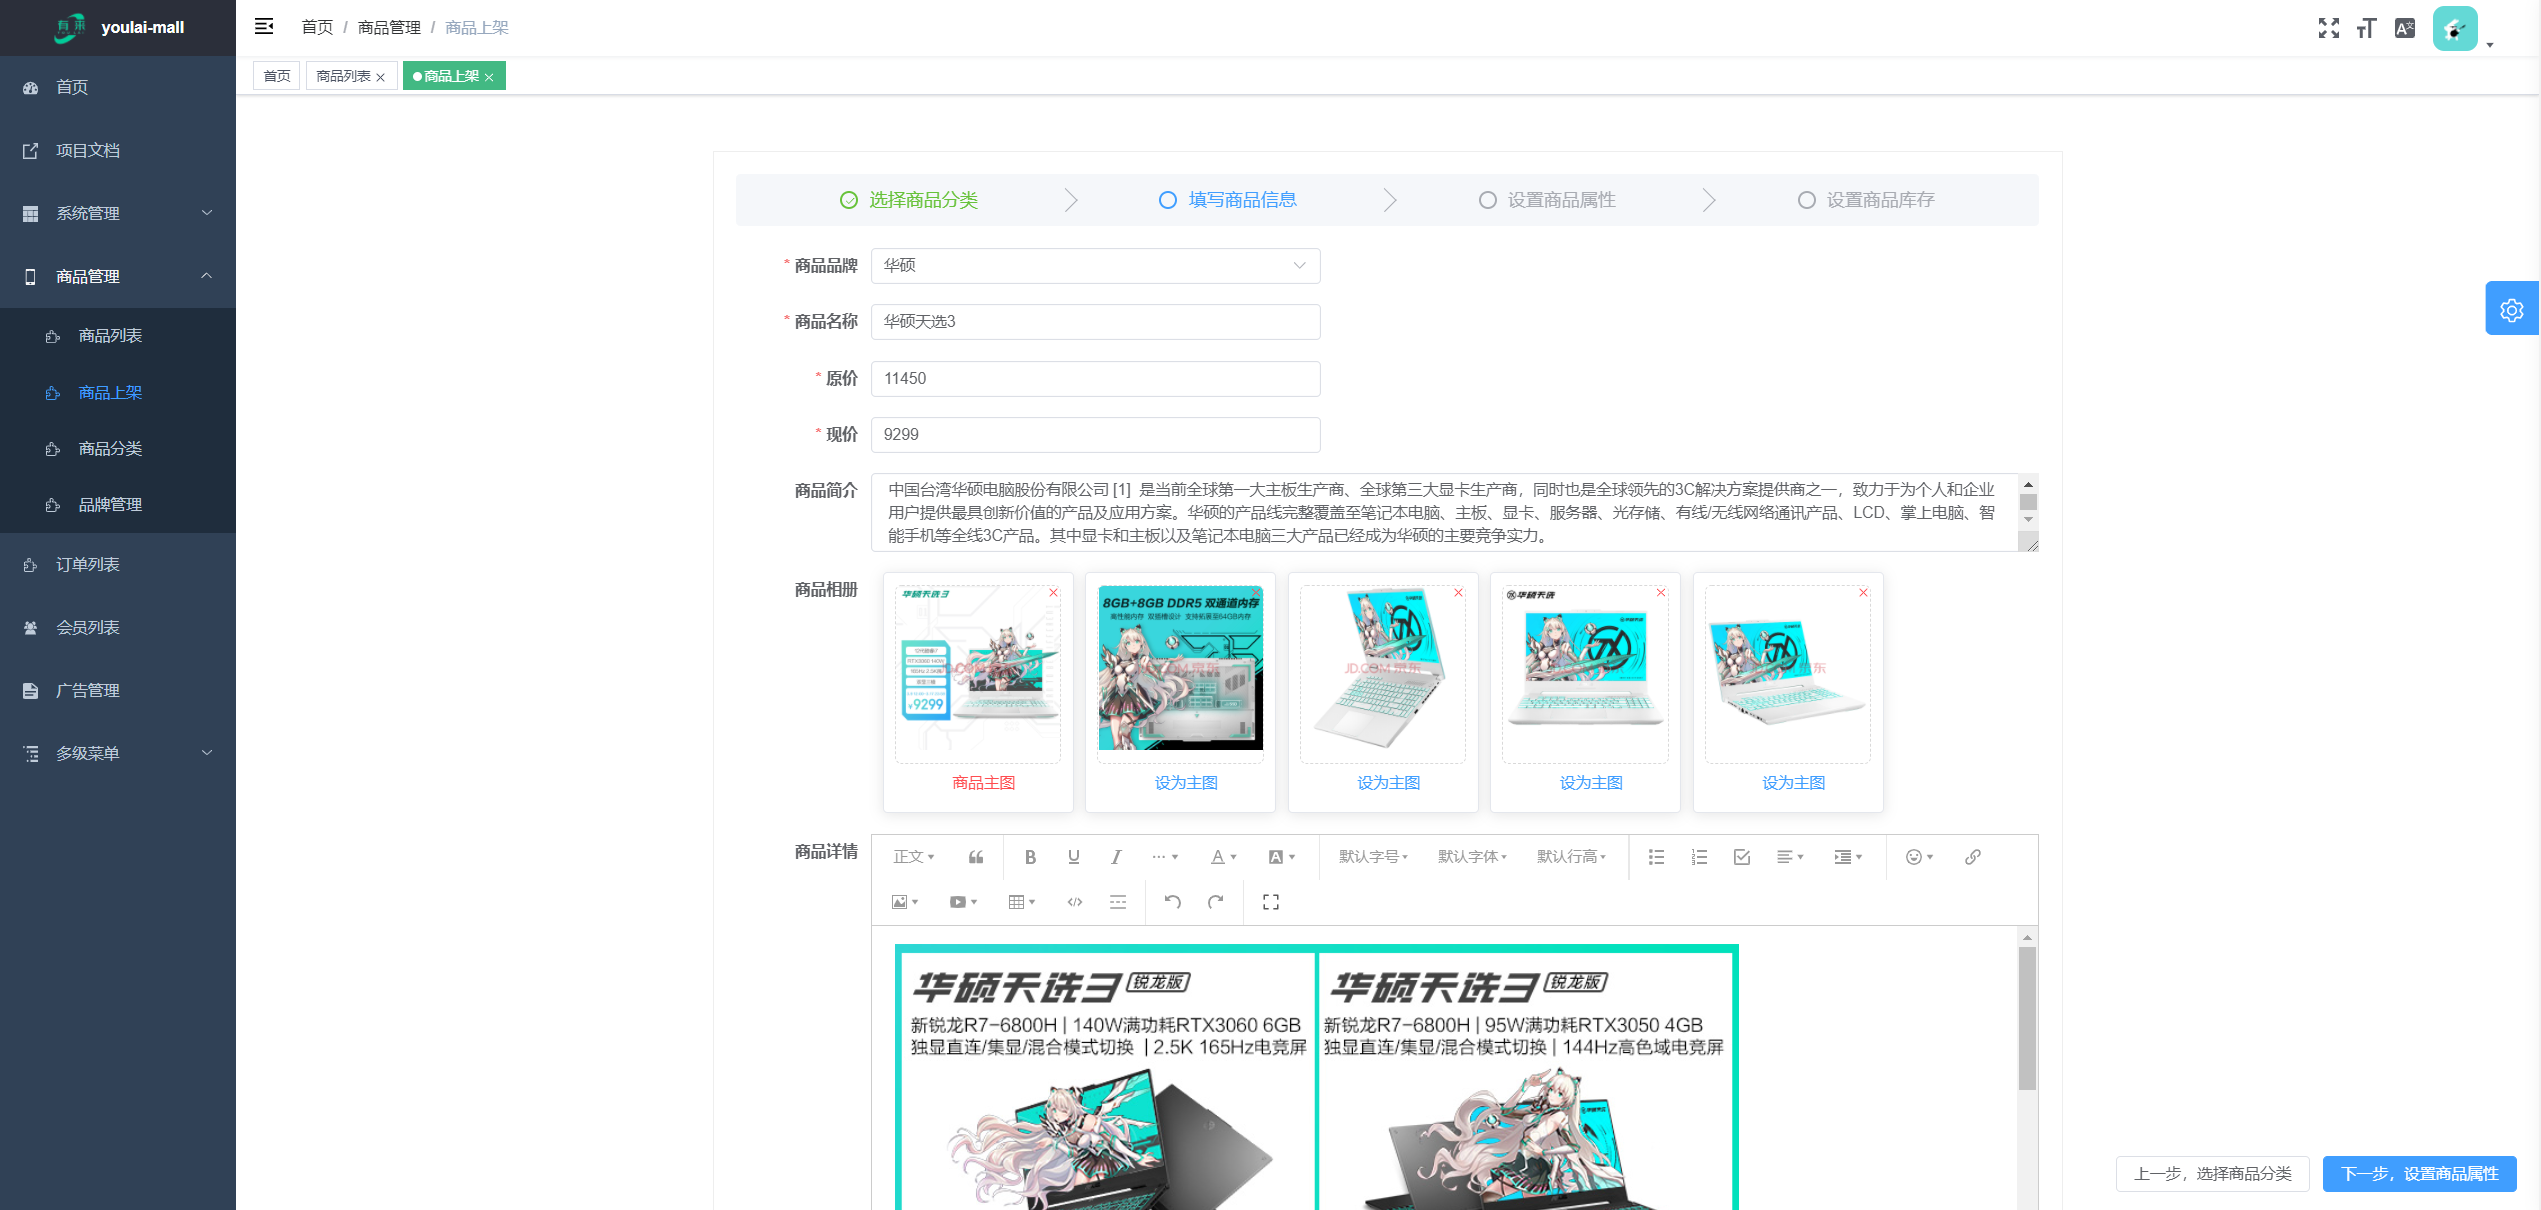Click the underline formatting icon
This screenshot has width=2541, height=1210.
point(1073,857)
